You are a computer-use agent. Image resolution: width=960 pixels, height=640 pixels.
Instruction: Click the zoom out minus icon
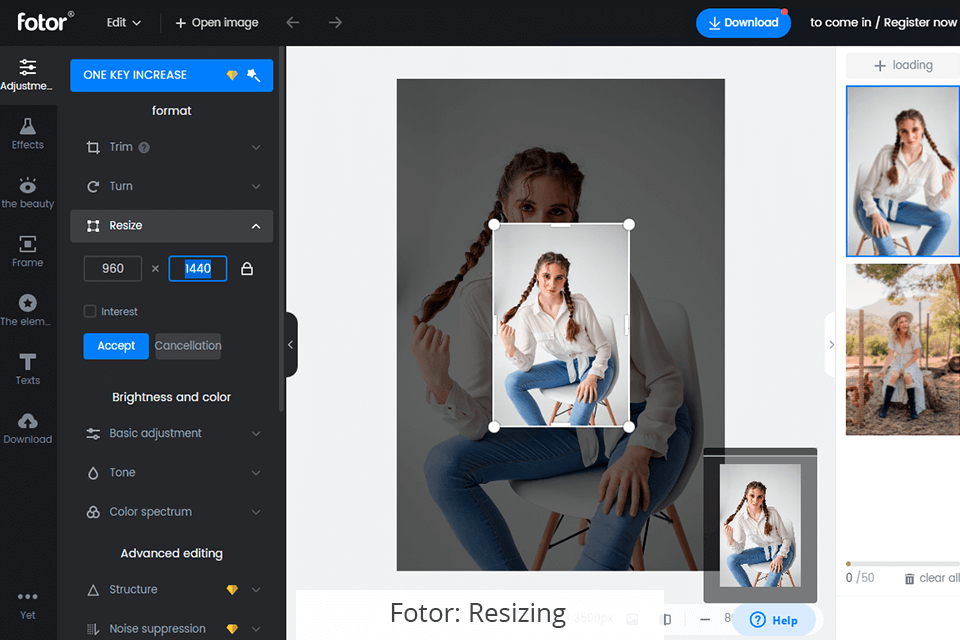[x=705, y=619]
